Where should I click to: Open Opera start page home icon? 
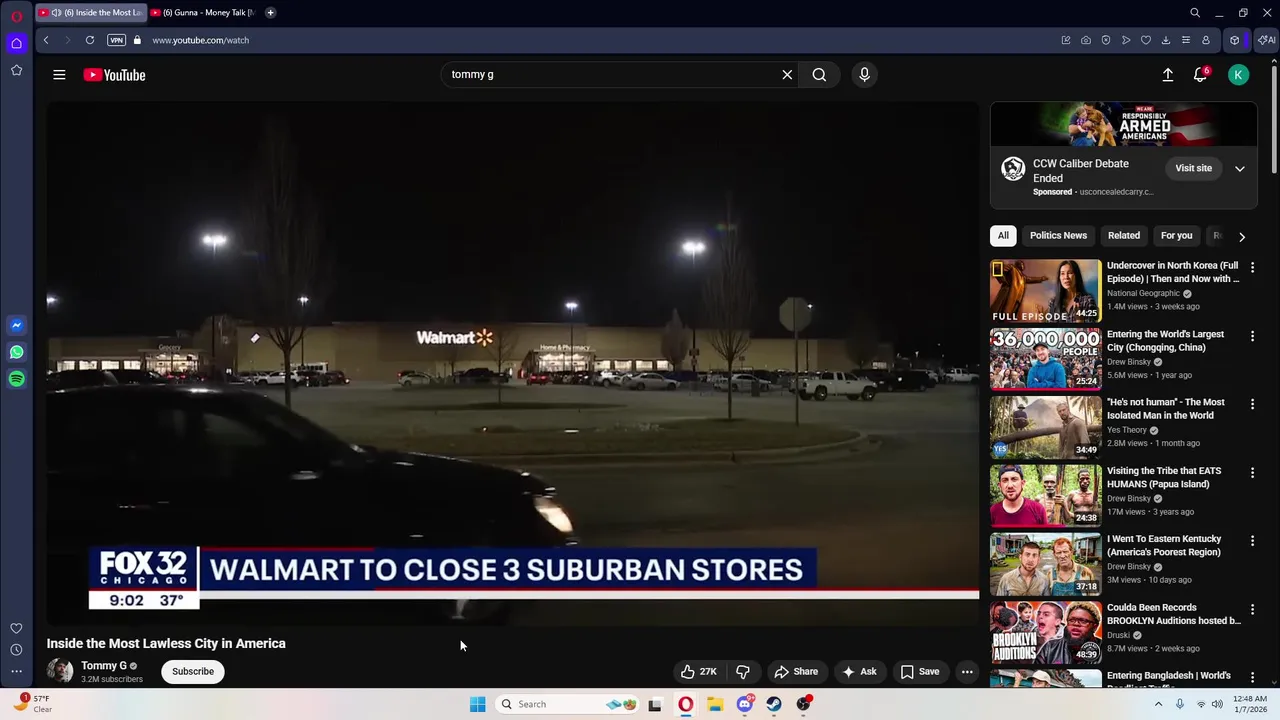pyautogui.click(x=16, y=43)
